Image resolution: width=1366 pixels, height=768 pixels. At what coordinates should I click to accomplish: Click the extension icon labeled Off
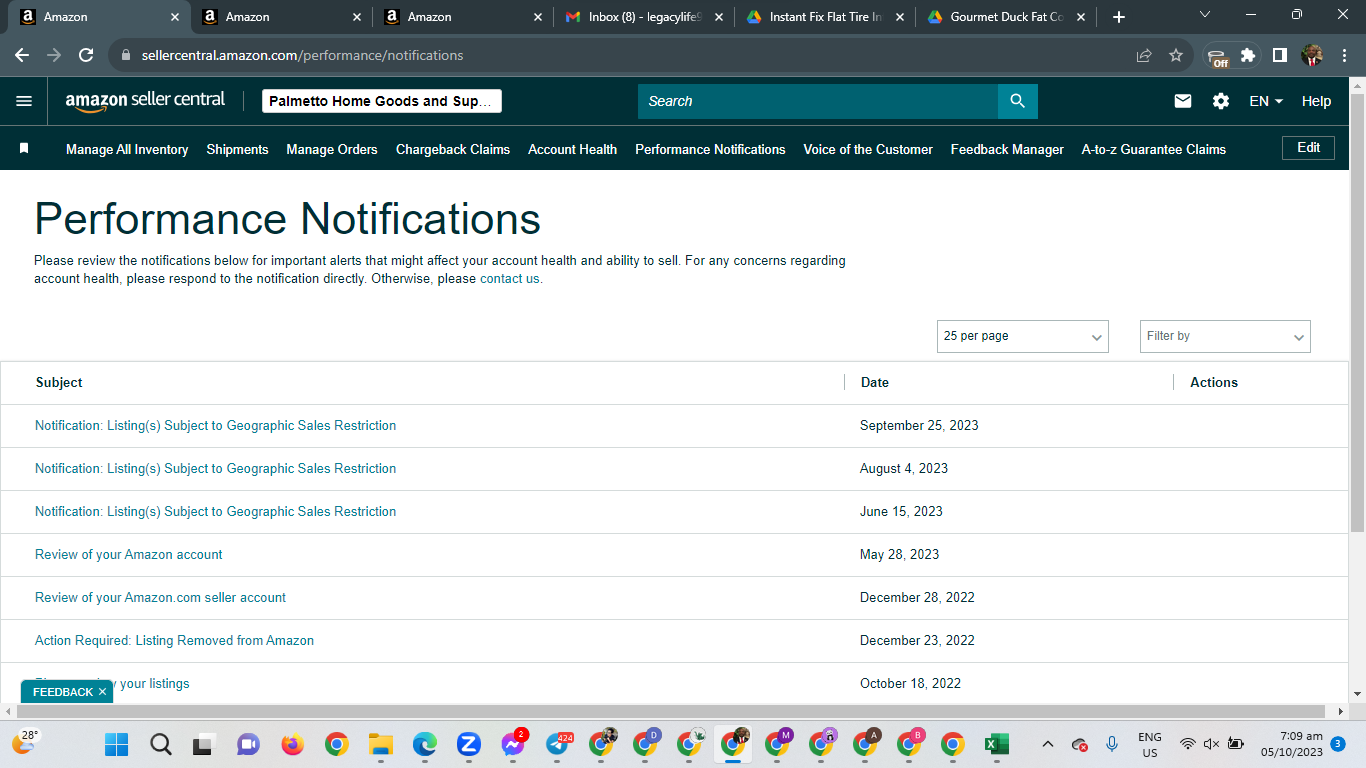coord(1217,57)
